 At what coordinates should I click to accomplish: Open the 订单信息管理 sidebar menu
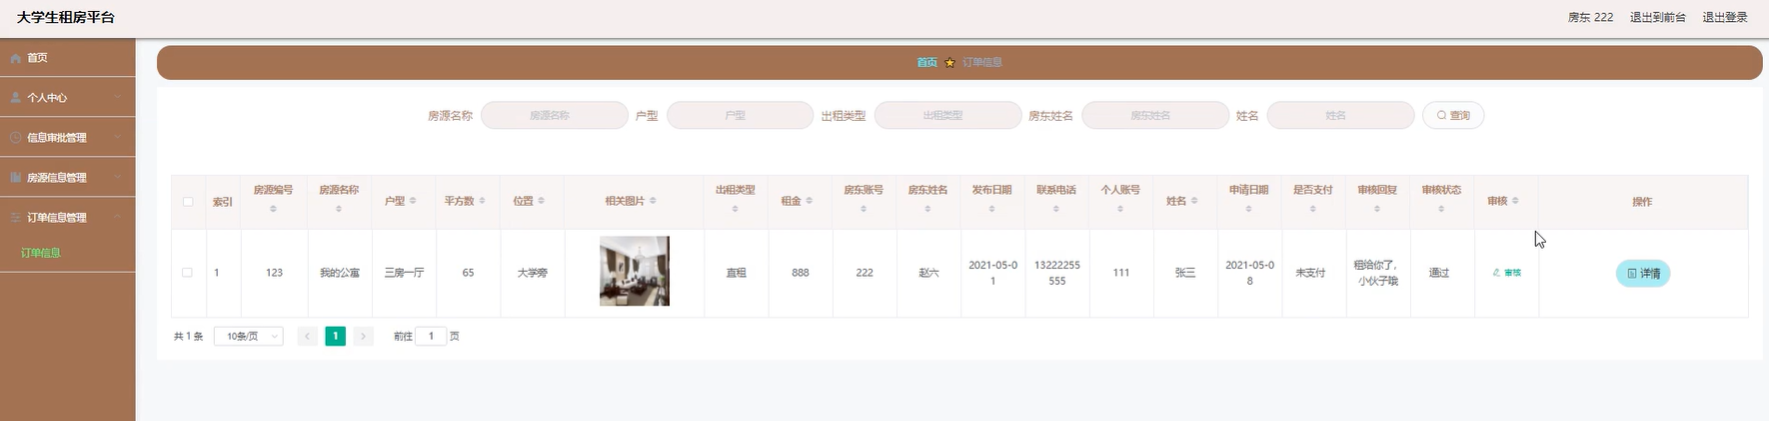click(x=67, y=217)
